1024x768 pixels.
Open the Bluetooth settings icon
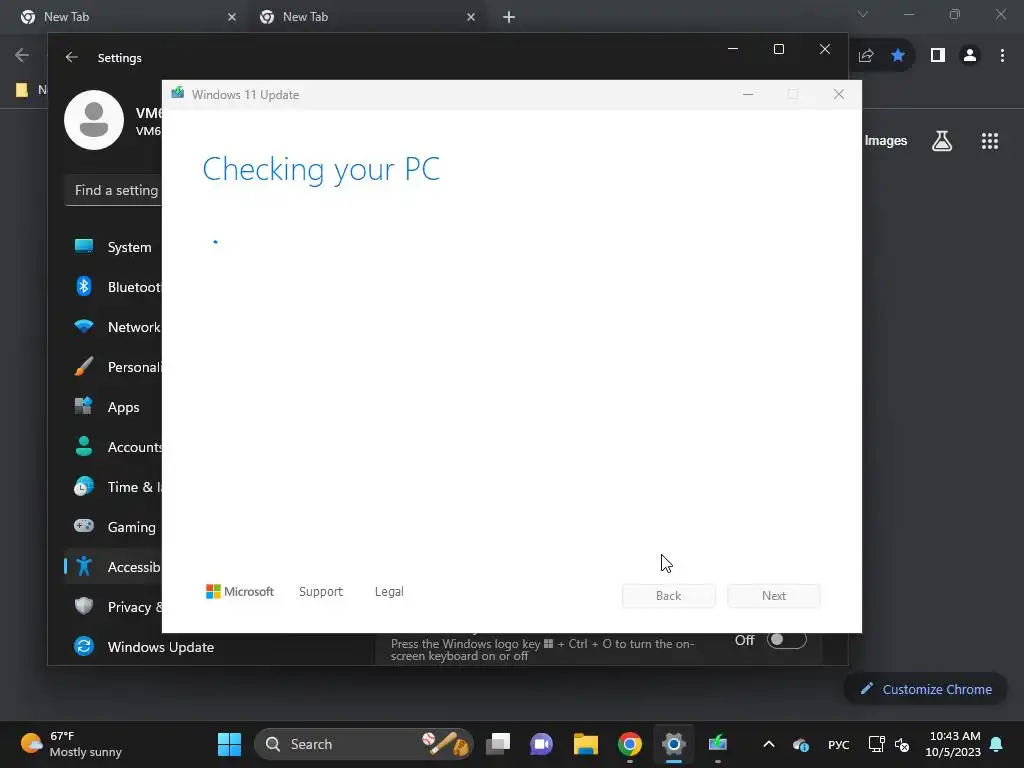pyautogui.click(x=84, y=287)
